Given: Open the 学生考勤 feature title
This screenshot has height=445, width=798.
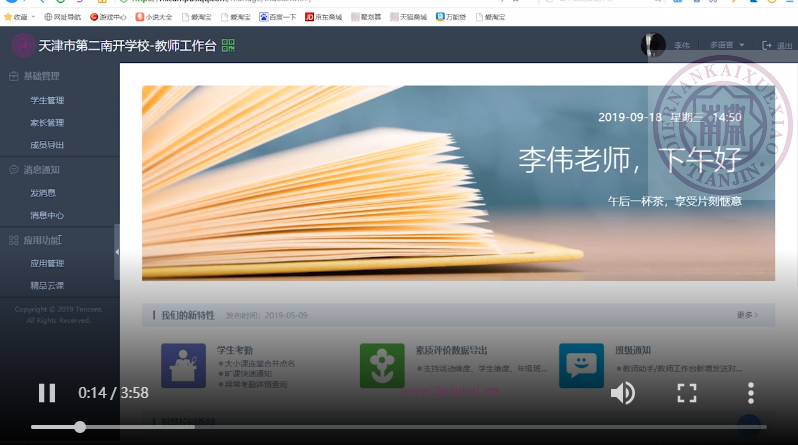Looking at the screenshot, I should pyautogui.click(x=235, y=350).
